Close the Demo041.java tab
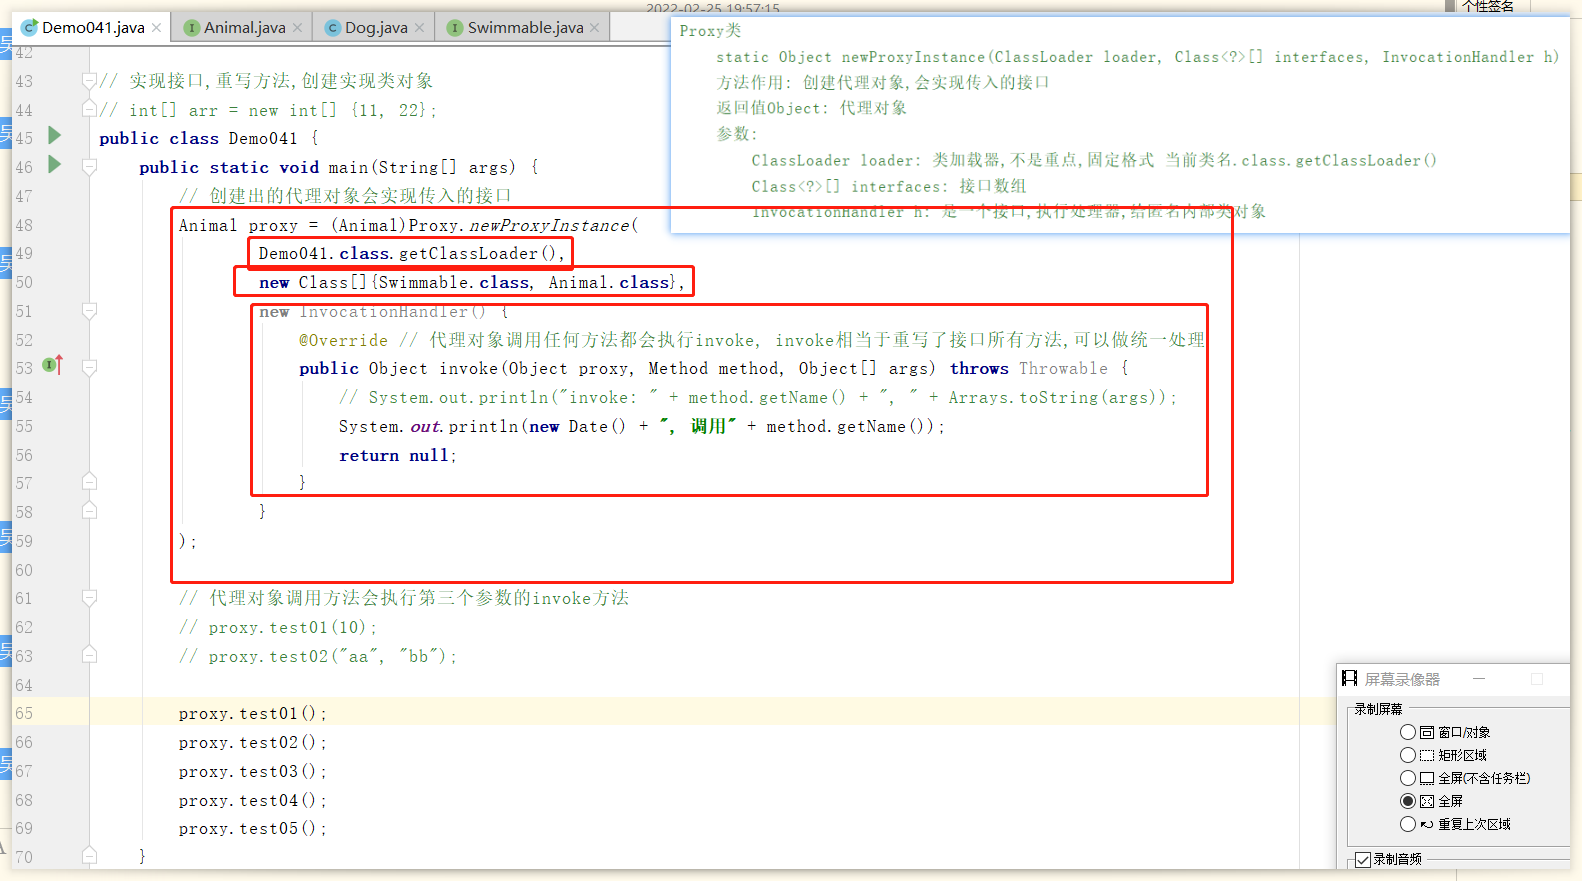Screen dimensions: 1582x881 point(156,28)
